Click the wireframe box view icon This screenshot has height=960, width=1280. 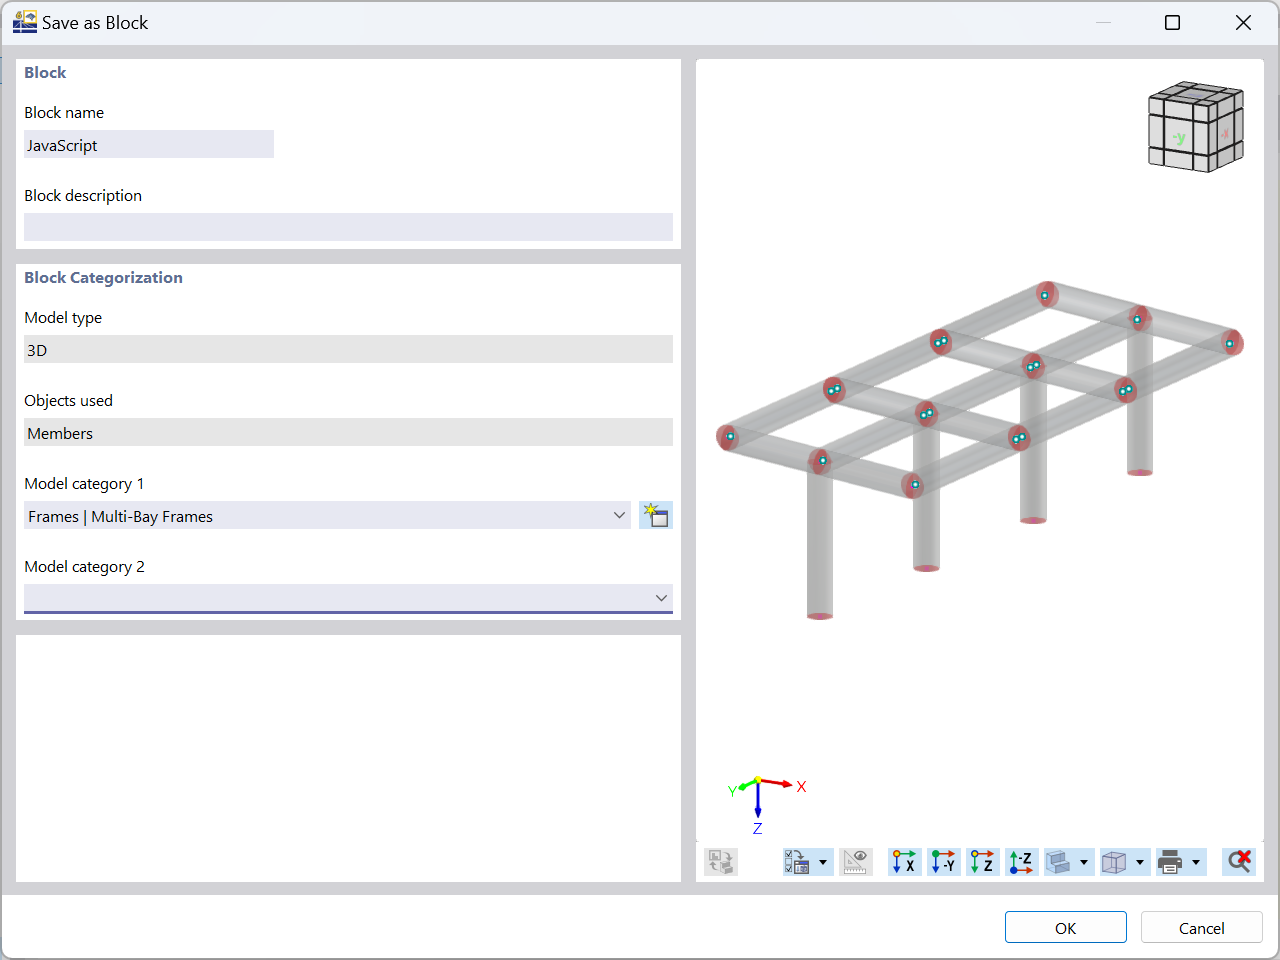pyautogui.click(x=1114, y=862)
